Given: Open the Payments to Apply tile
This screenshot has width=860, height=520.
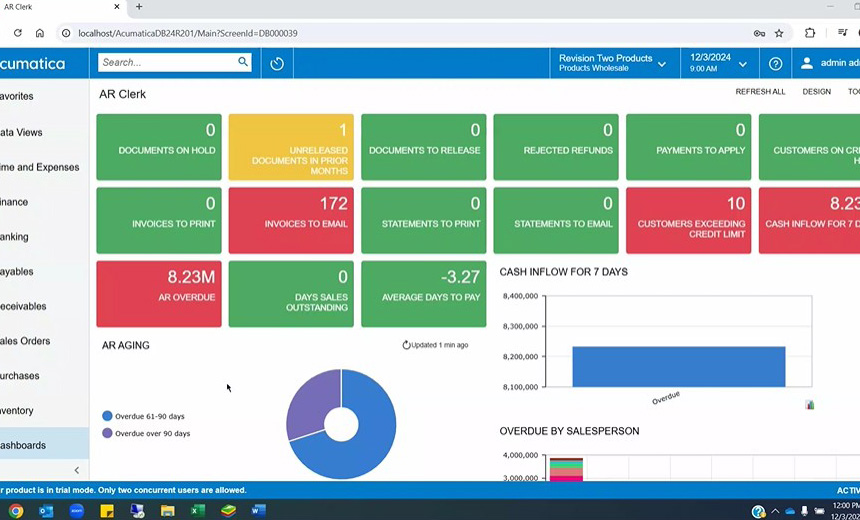Looking at the screenshot, I should (x=688, y=147).
